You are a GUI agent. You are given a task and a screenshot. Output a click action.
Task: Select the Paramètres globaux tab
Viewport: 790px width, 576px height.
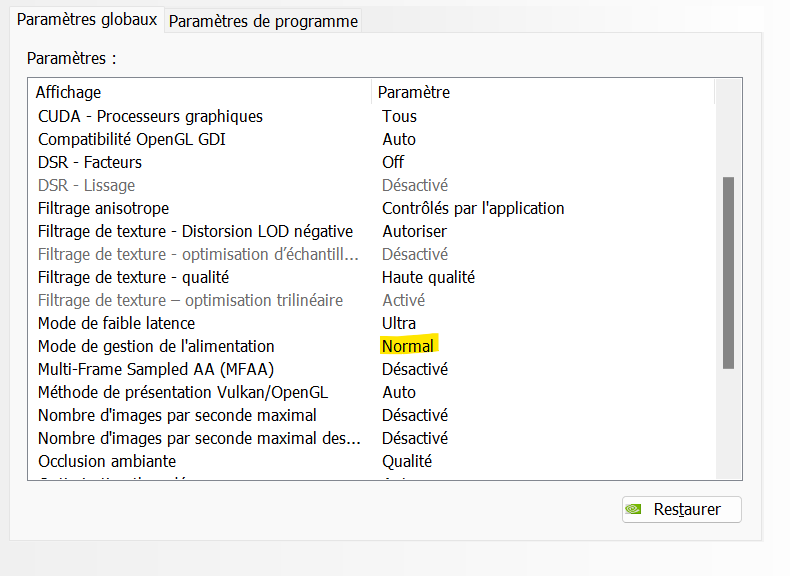point(88,20)
